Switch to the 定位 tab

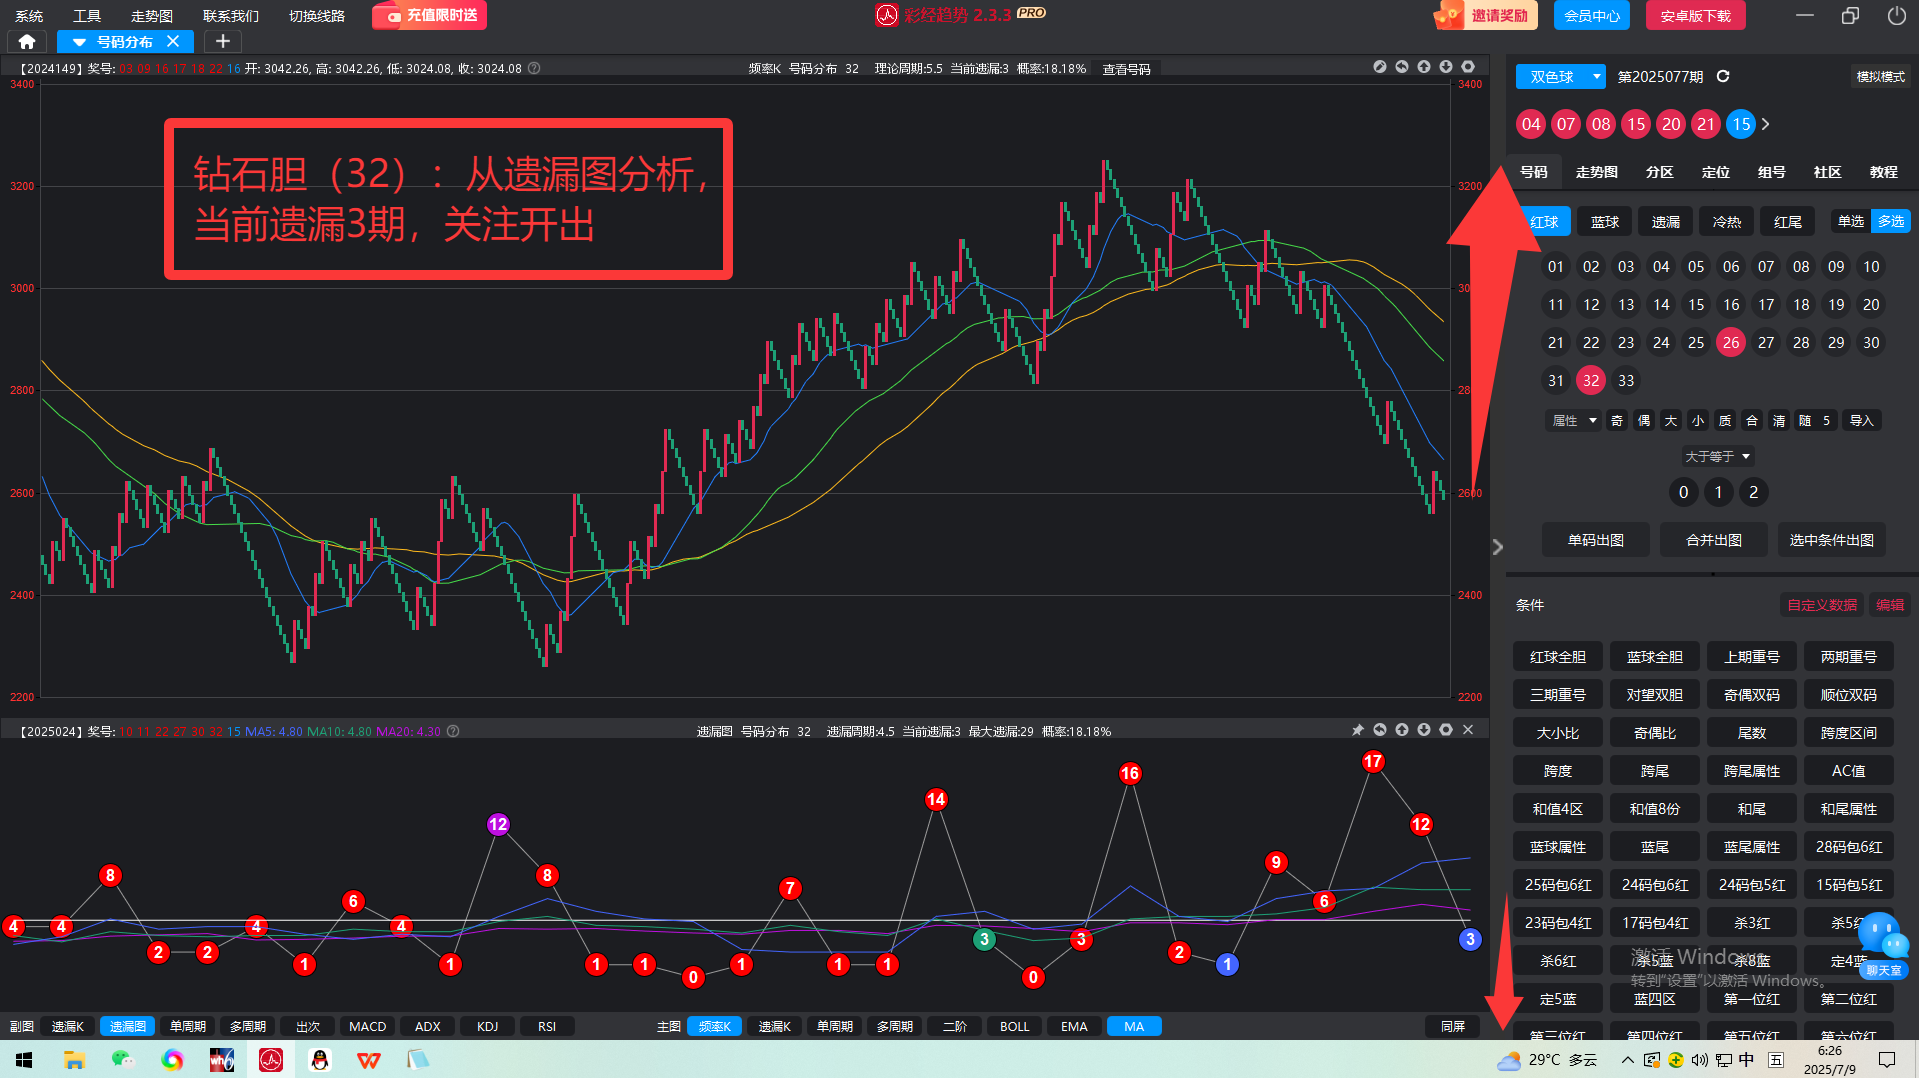(1716, 172)
